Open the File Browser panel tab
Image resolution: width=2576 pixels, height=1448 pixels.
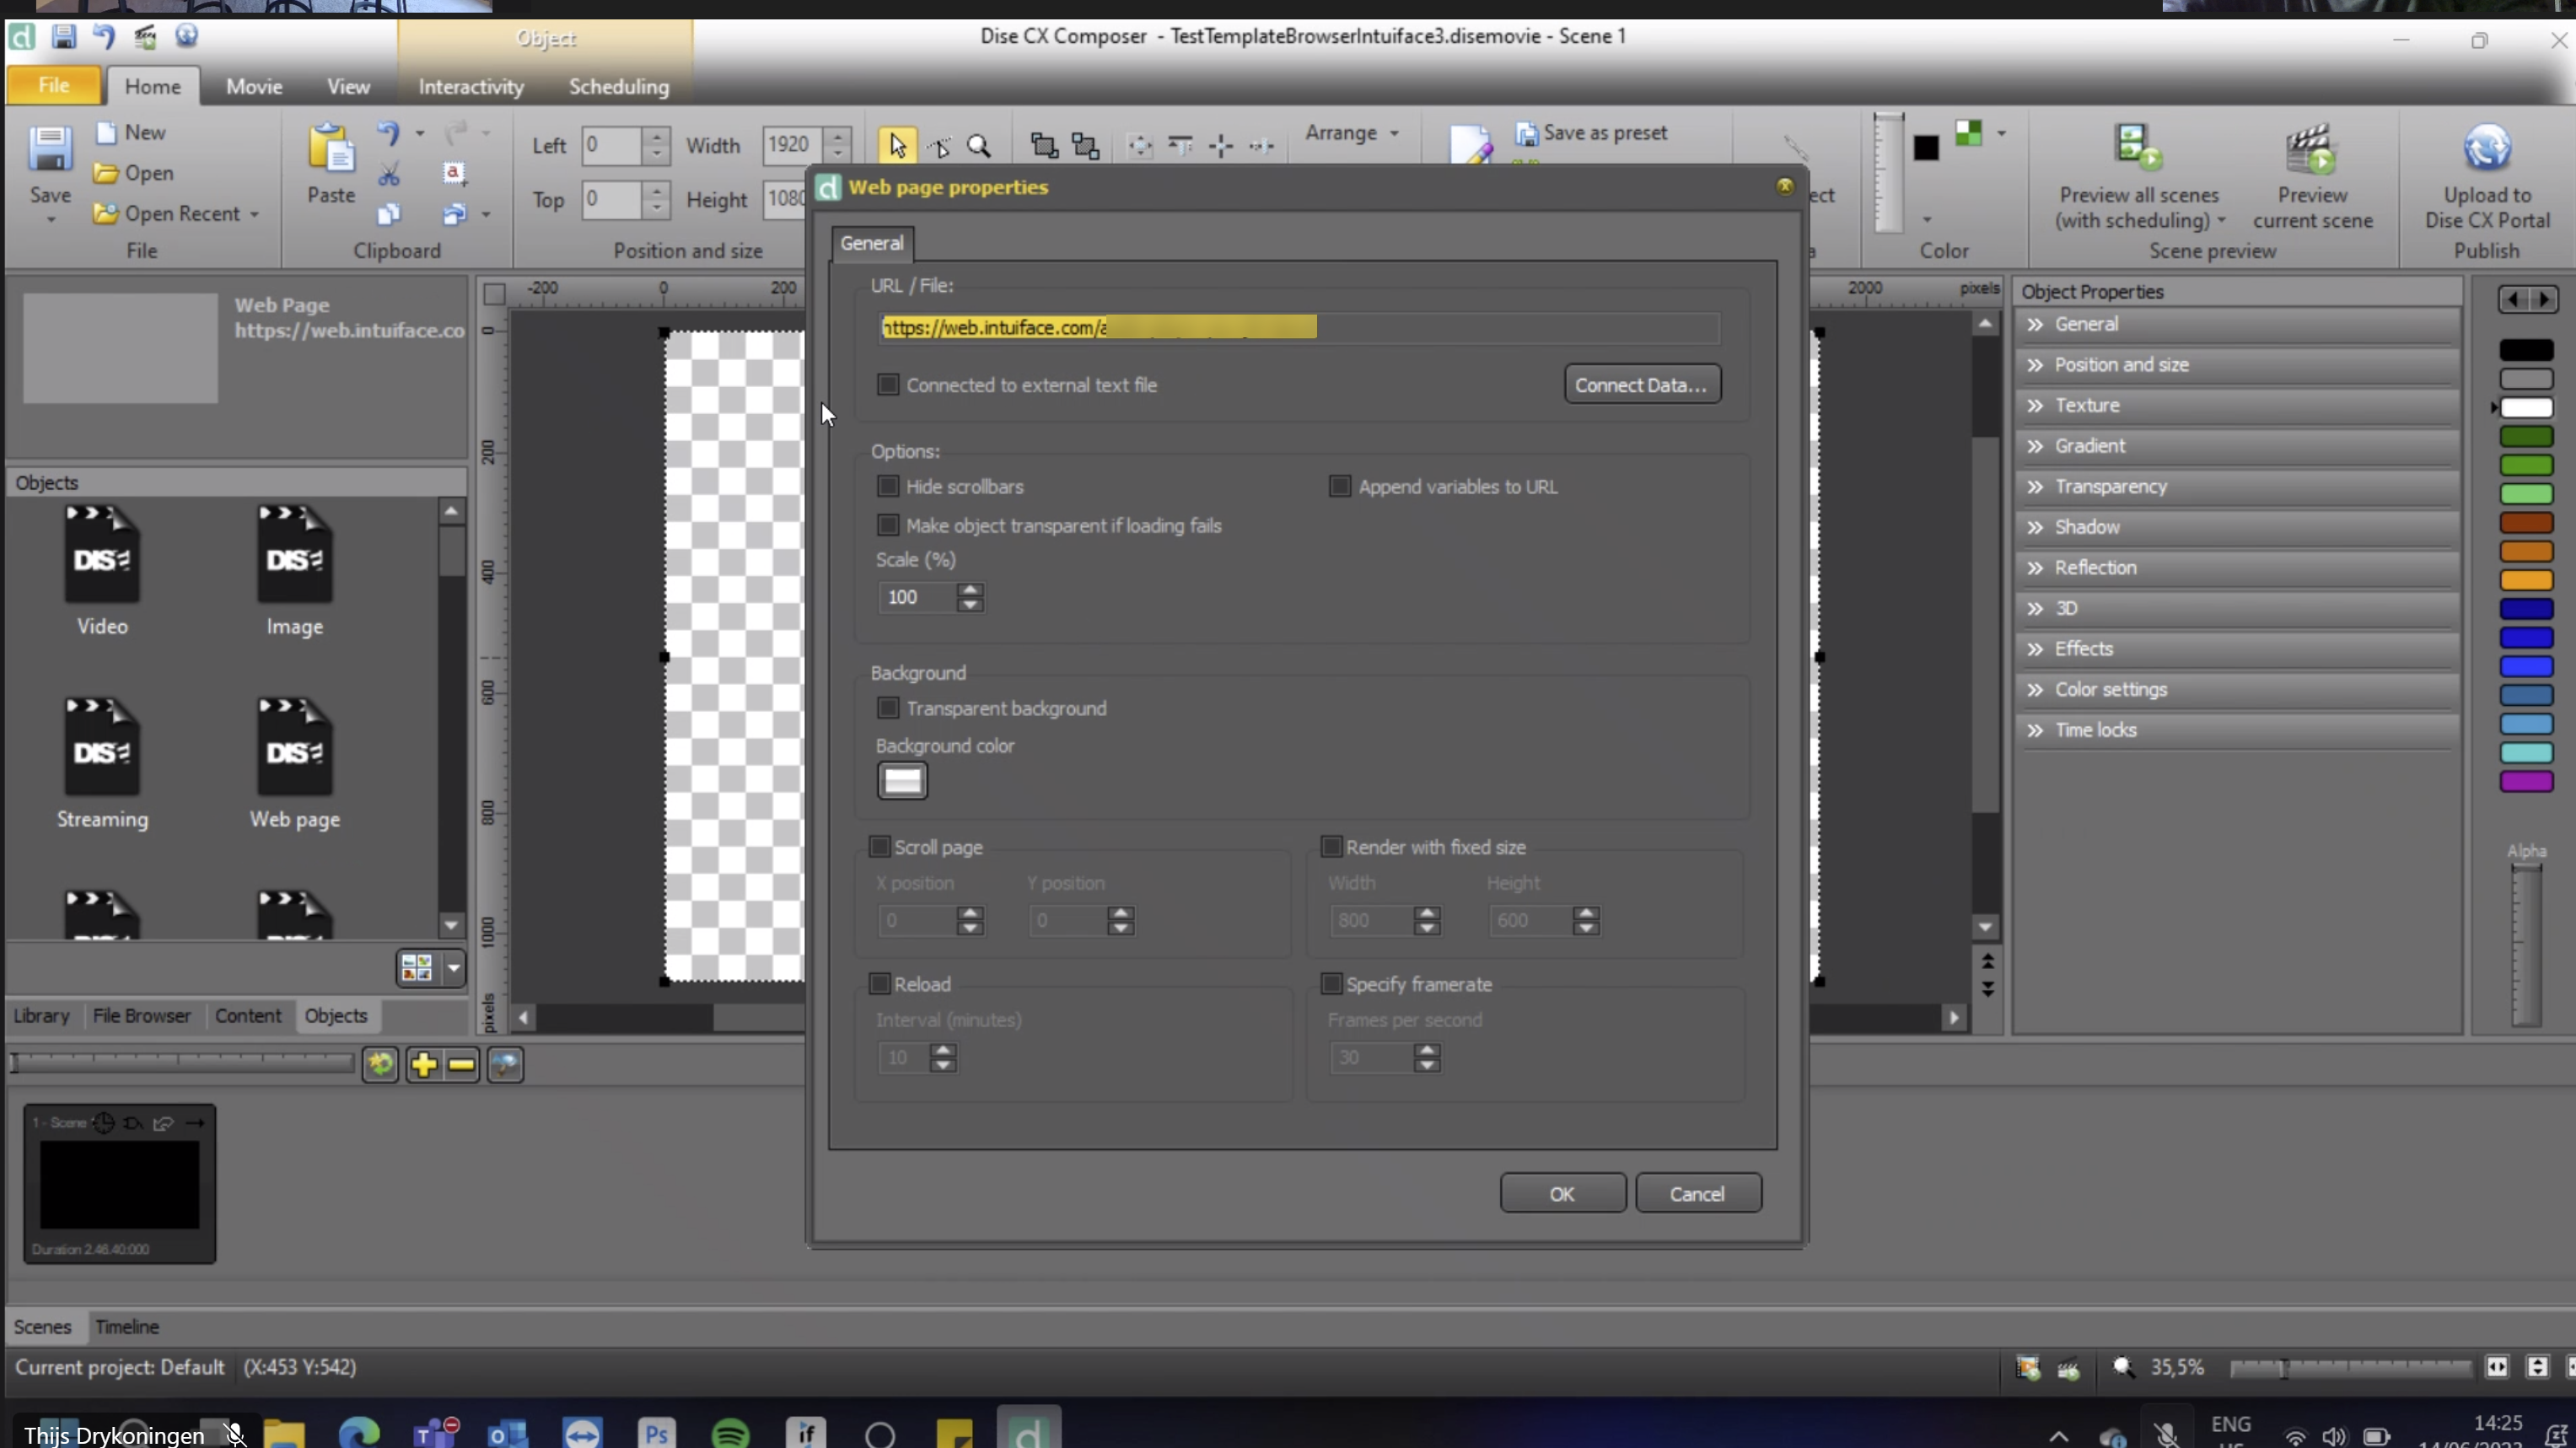(142, 1015)
